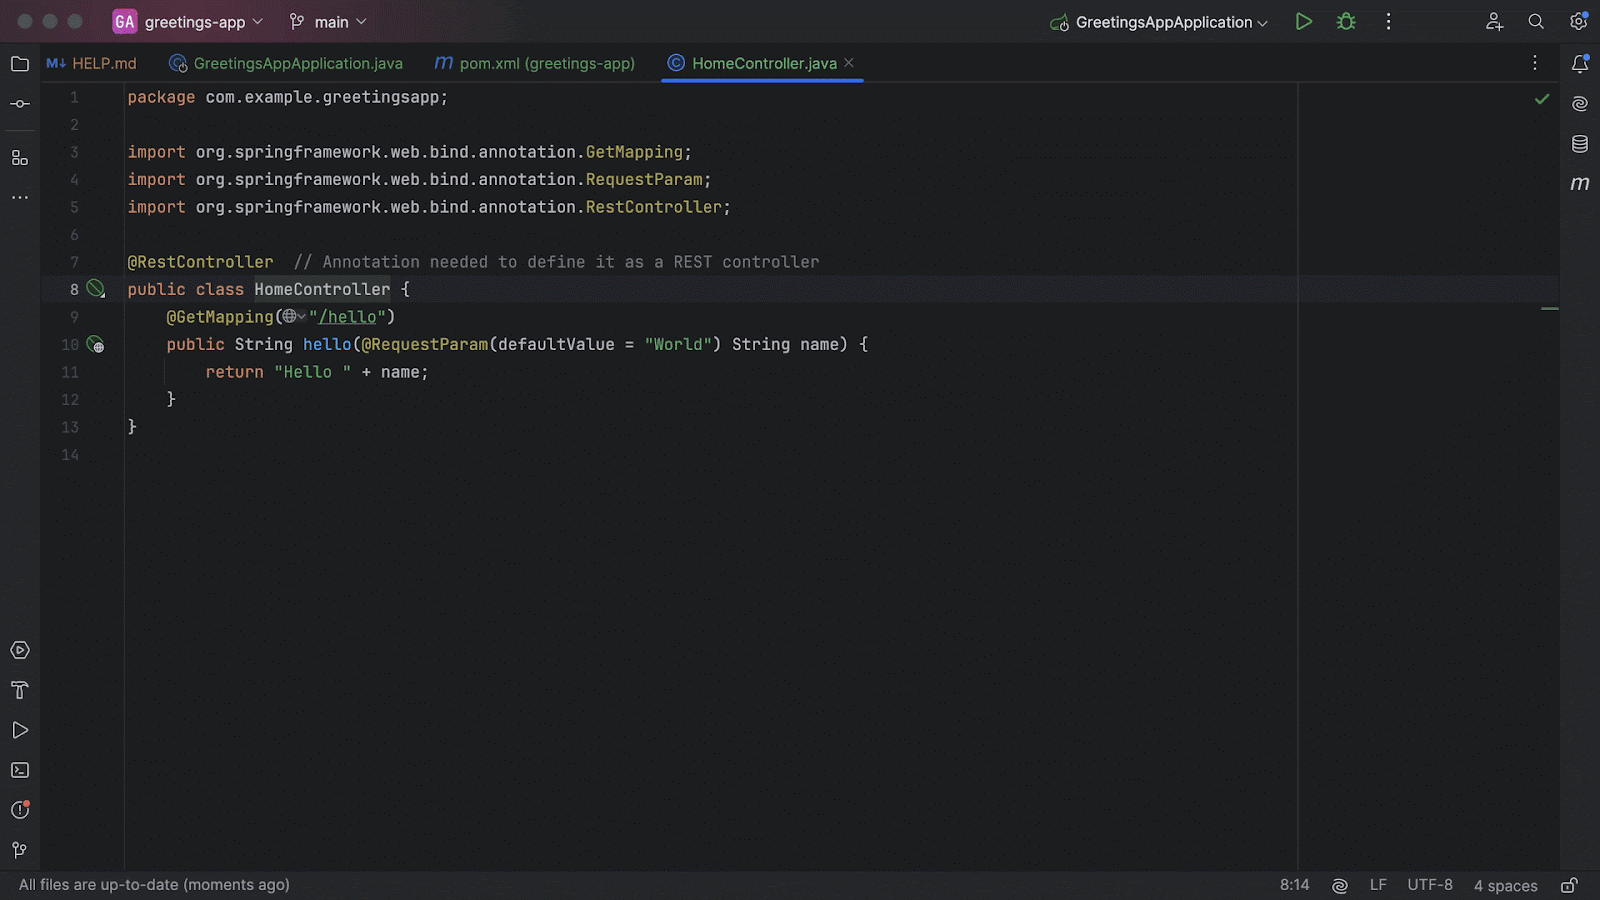1600x900 pixels.
Task: Click the AI Assistant spiral icon in status bar
Action: (x=1340, y=885)
